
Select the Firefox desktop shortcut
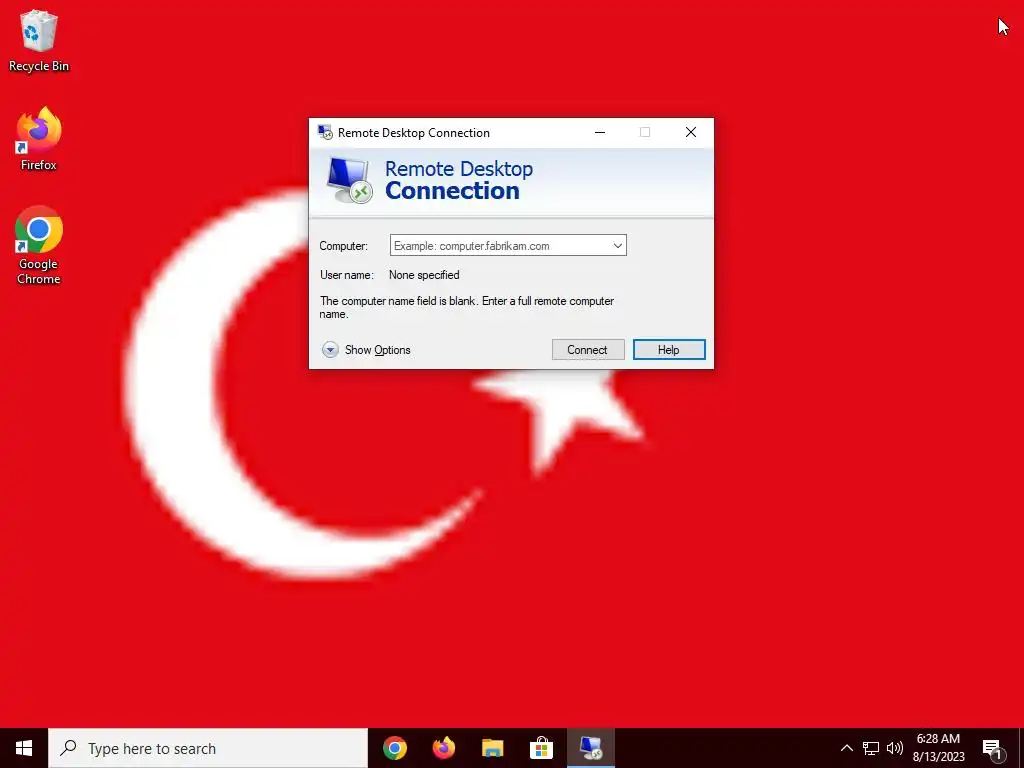[x=39, y=138]
